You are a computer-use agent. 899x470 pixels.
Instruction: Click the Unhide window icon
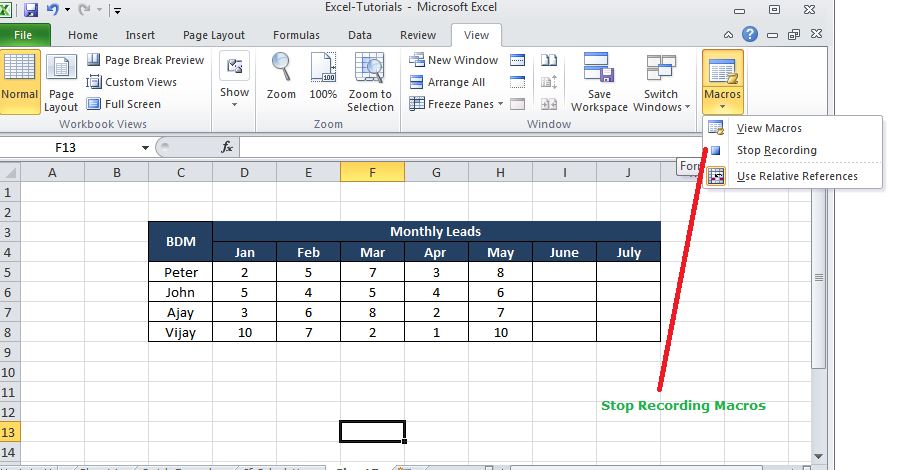518,104
